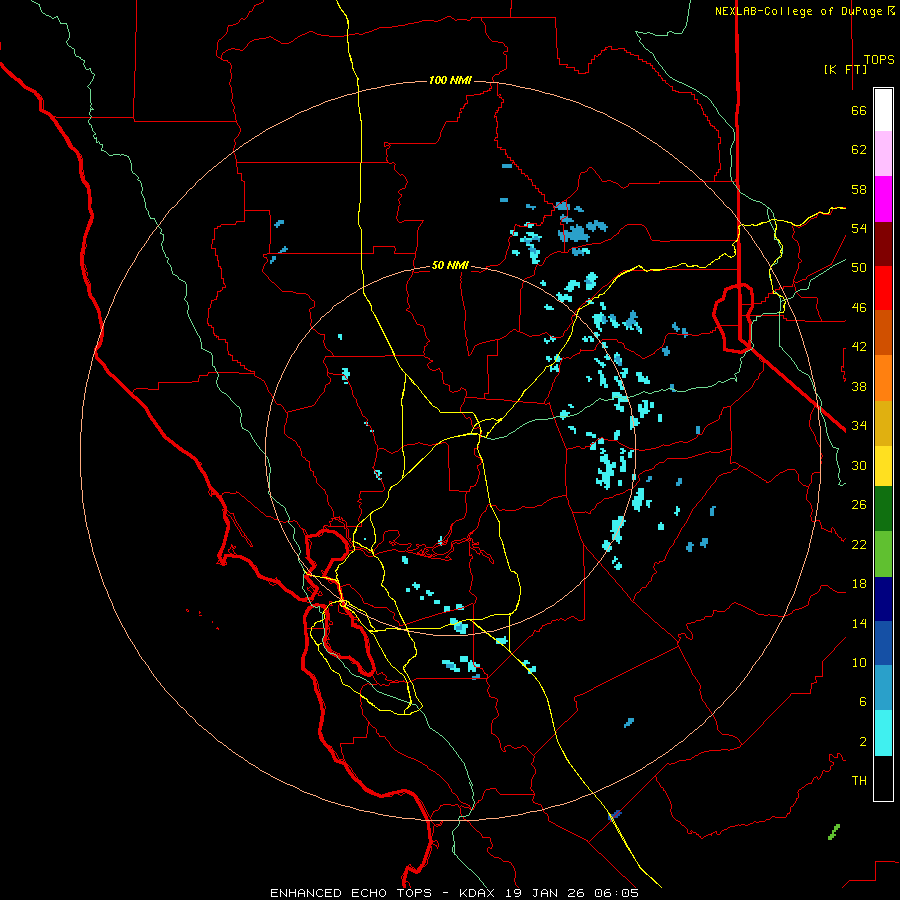Select the black swatch ending the legend
Image resolution: width=900 pixels, height=900 pixels.
pyautogui.click(x=883, y=778)
